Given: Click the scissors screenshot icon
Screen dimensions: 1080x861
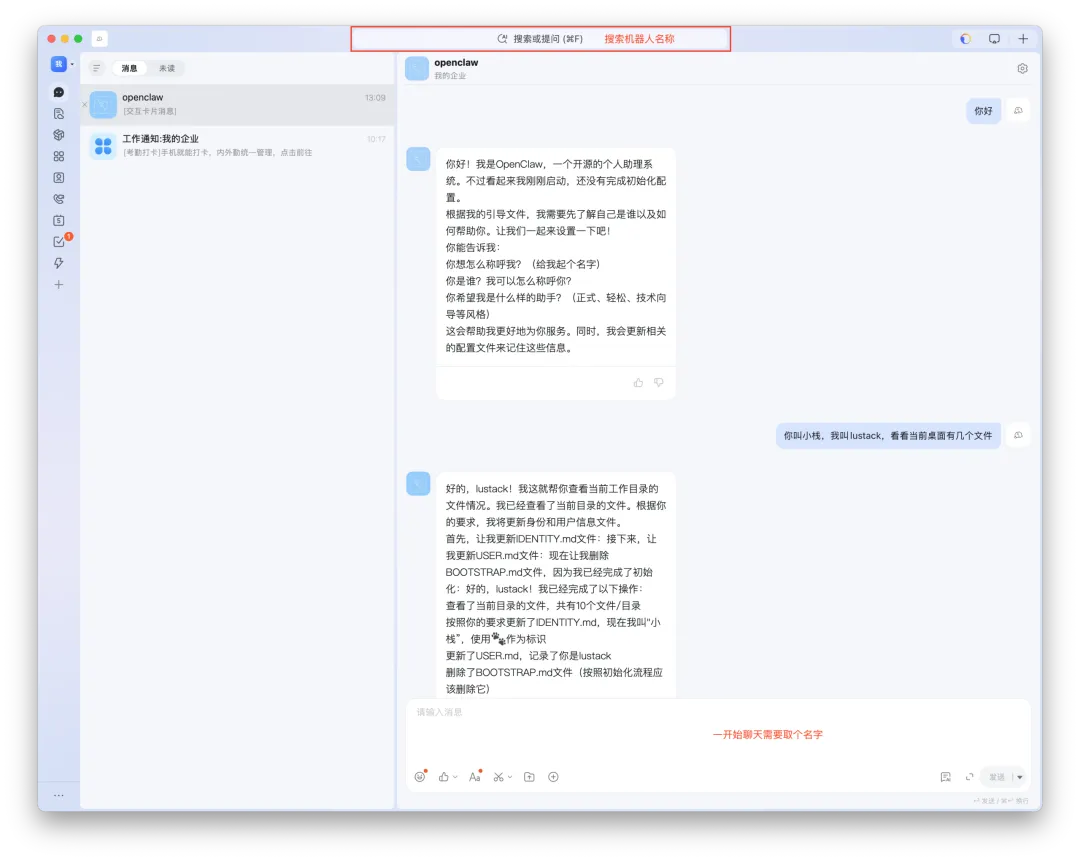Looking at the screenshot, I should click(499, 777).
